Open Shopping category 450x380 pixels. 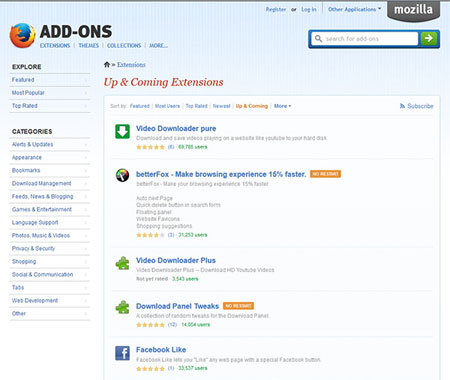tap(50, 262)
